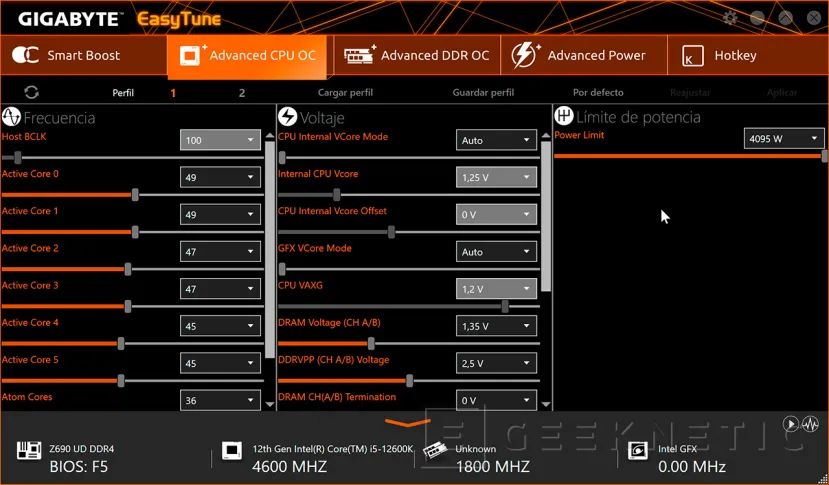Click the DDRVPP Voltage slider handle

tap(410, 380)
